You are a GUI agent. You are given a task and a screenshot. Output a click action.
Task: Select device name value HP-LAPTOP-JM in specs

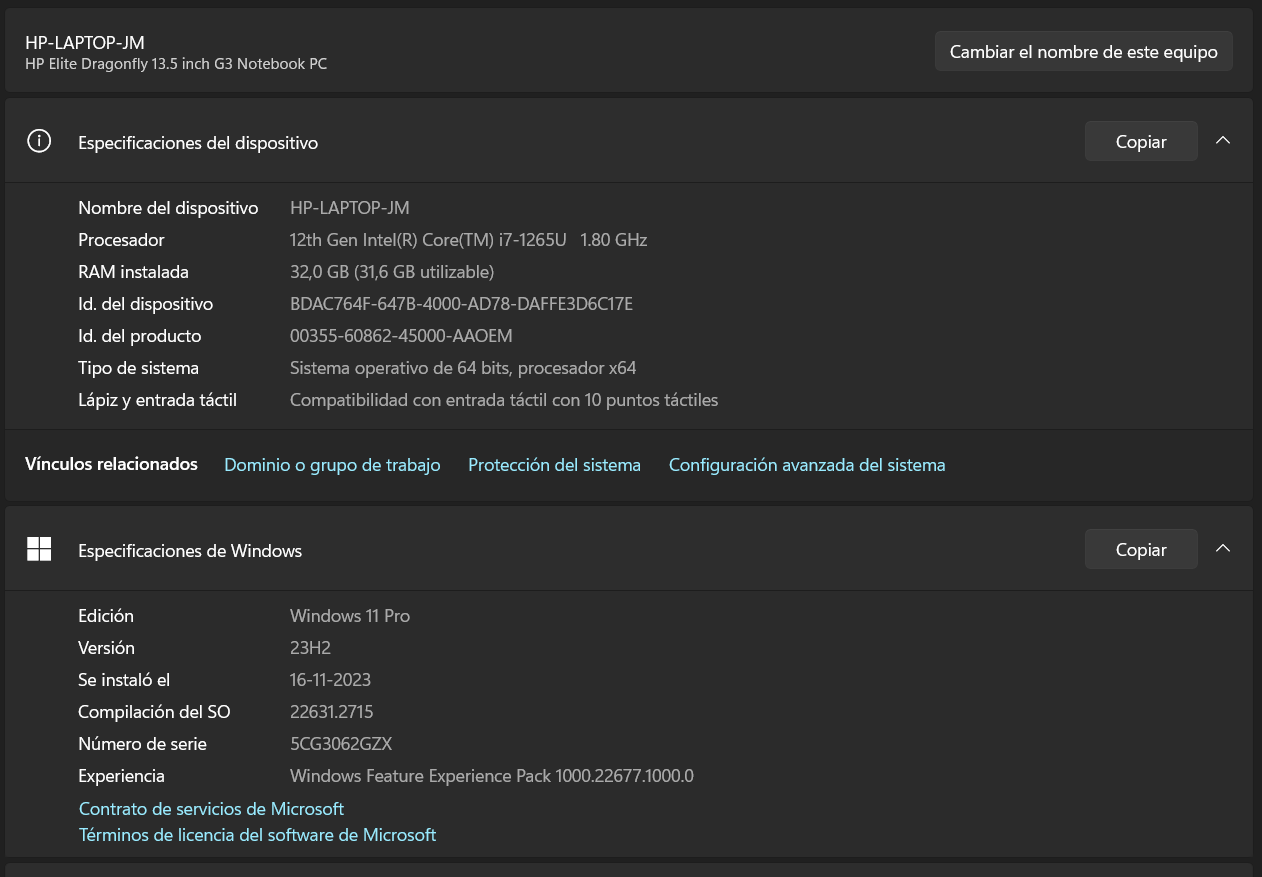349,208
